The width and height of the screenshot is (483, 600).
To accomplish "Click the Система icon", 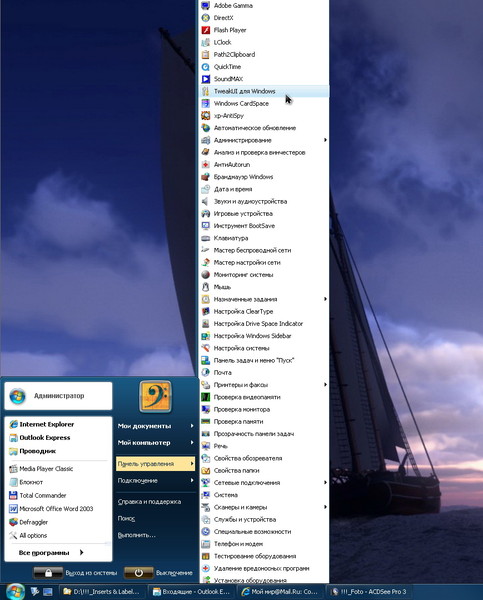I will [206, 495].
